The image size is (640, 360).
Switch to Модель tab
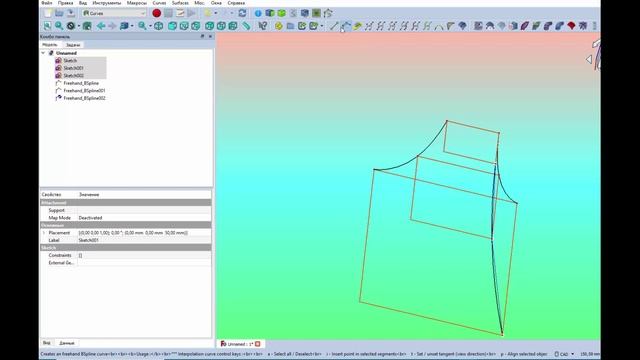50,45
